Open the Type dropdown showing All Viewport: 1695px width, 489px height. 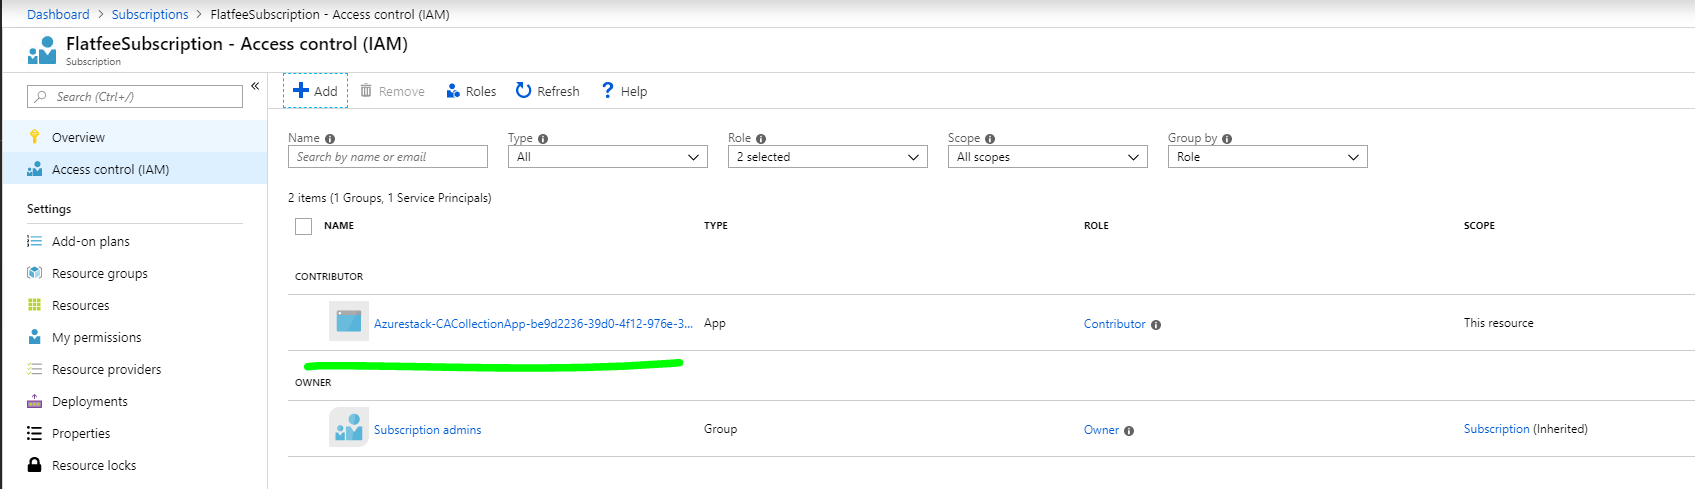pos(608,157)
